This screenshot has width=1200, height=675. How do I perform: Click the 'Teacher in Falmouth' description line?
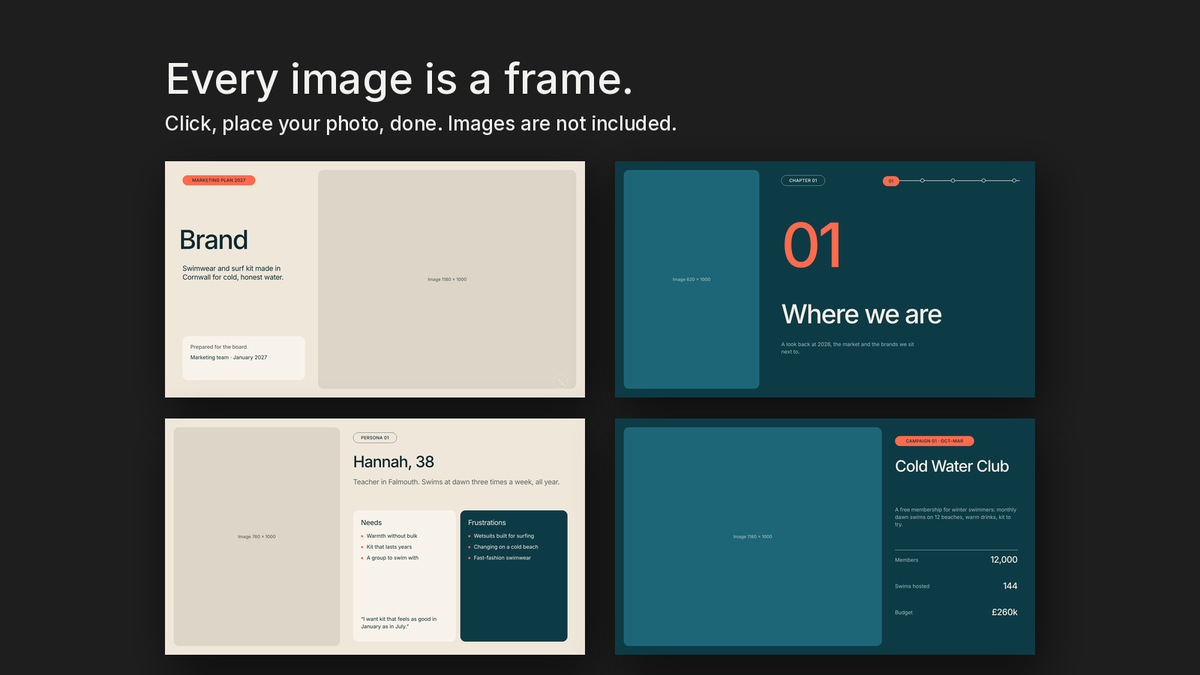pyautogui.click(x=456, y=482)
